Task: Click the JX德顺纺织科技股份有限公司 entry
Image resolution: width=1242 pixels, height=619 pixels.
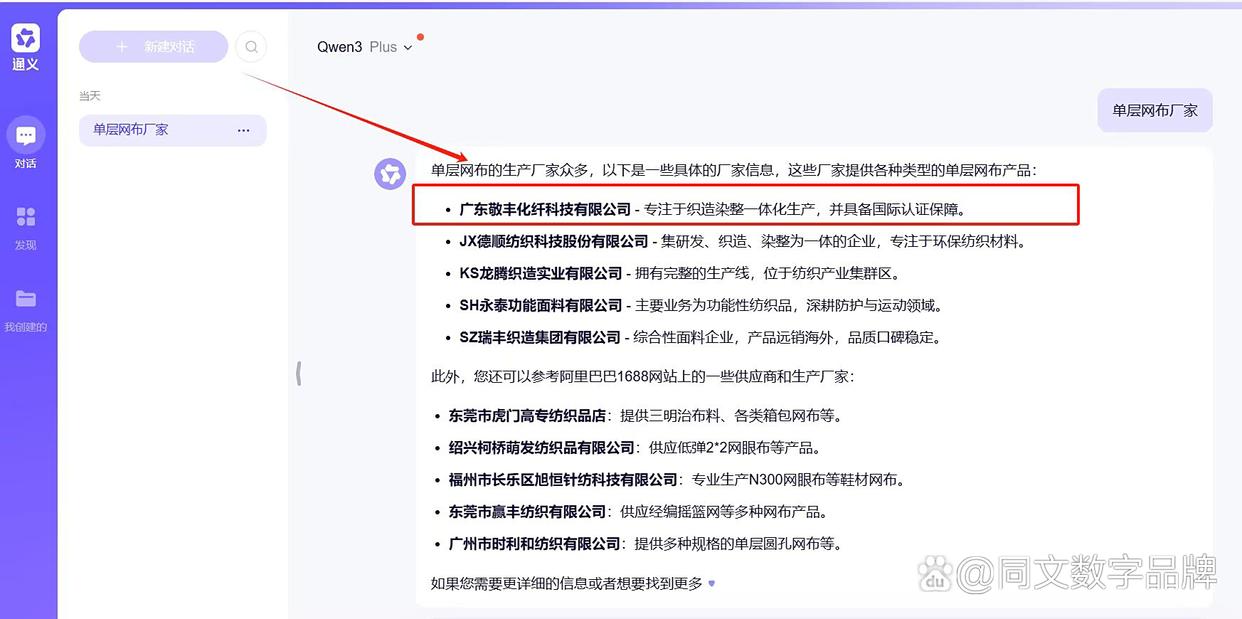Action: click(553, 241)
